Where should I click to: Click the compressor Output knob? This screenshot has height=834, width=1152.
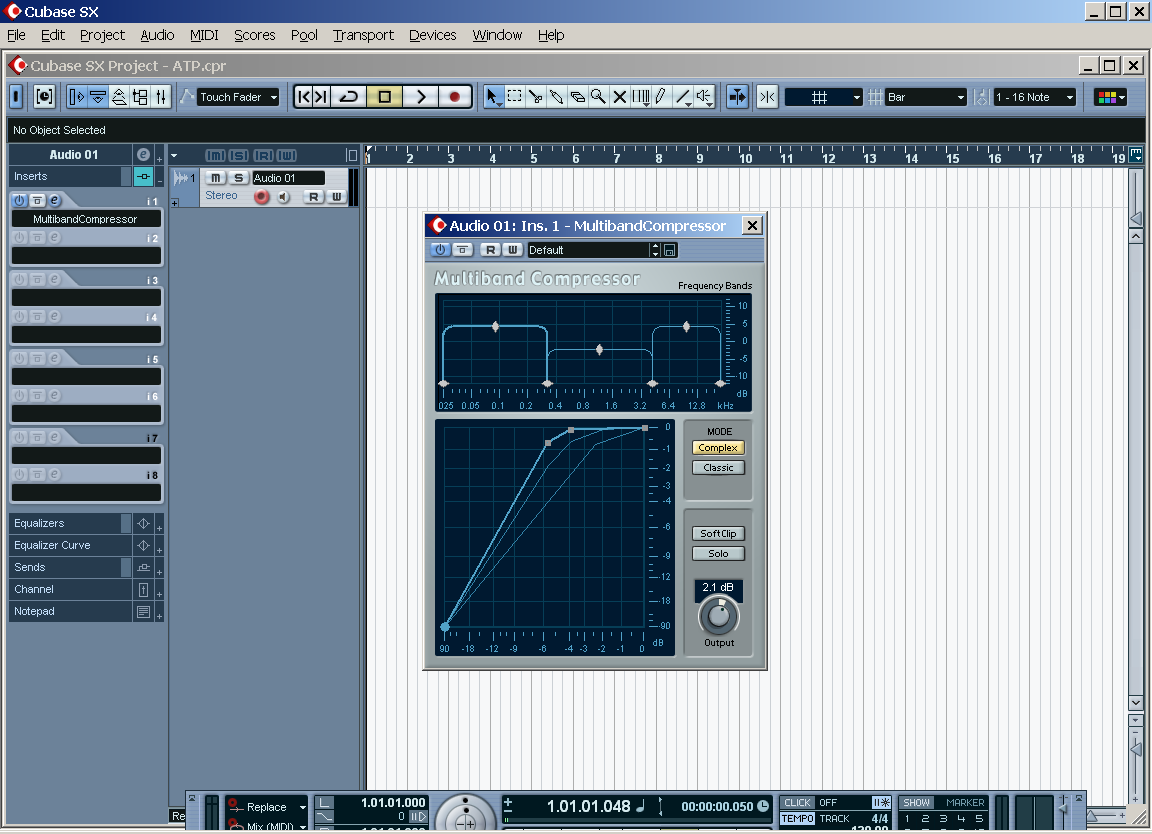click(x=719, y=616)
